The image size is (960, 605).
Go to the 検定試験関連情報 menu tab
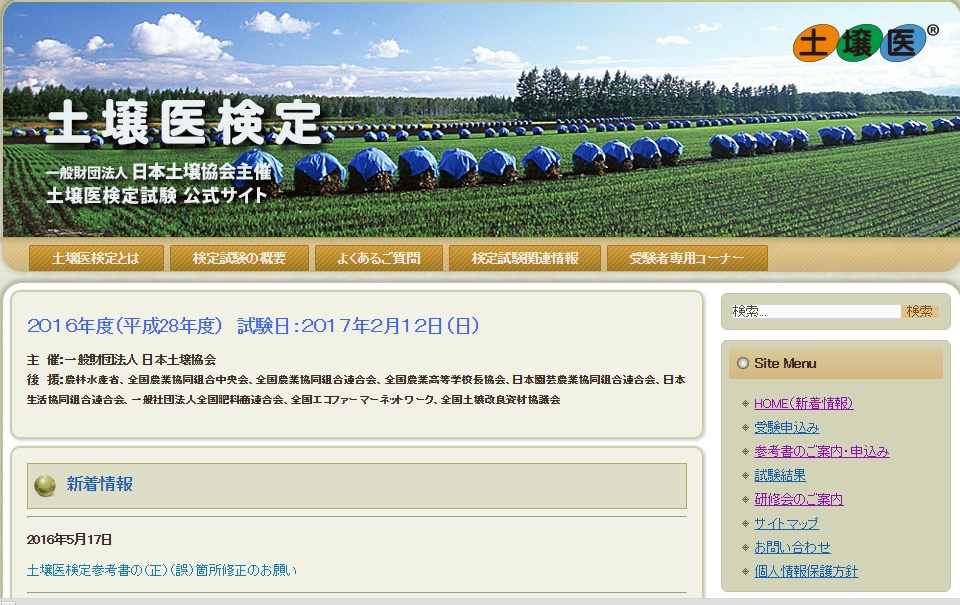524,258
